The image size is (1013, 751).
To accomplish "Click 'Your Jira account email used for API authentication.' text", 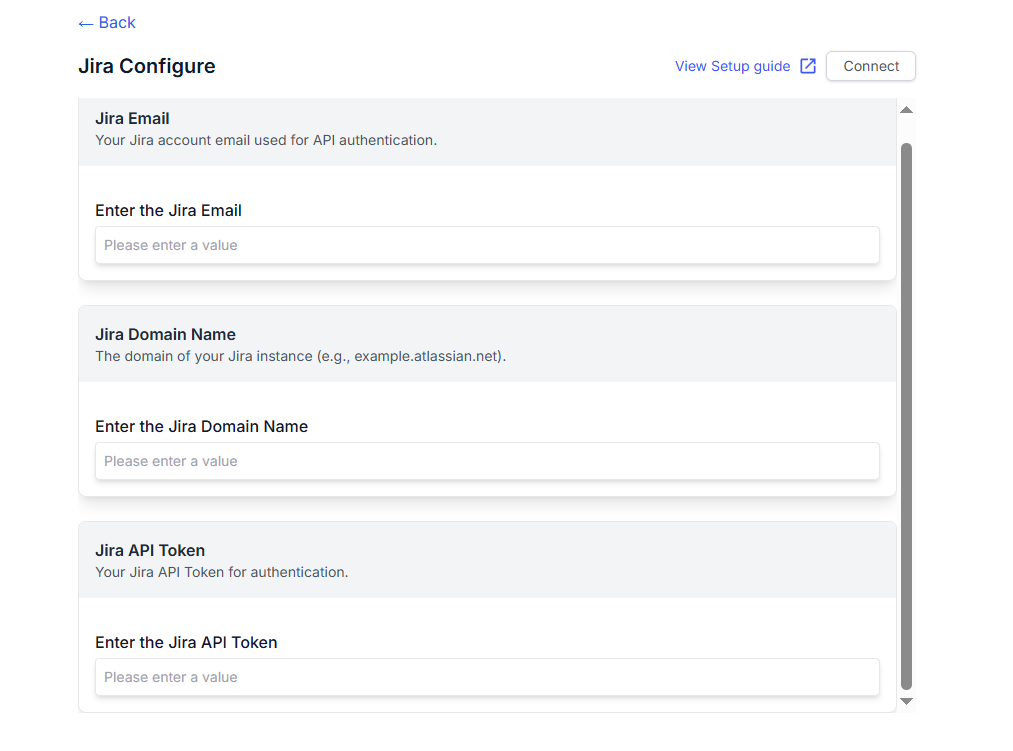I will coord(266,140).
